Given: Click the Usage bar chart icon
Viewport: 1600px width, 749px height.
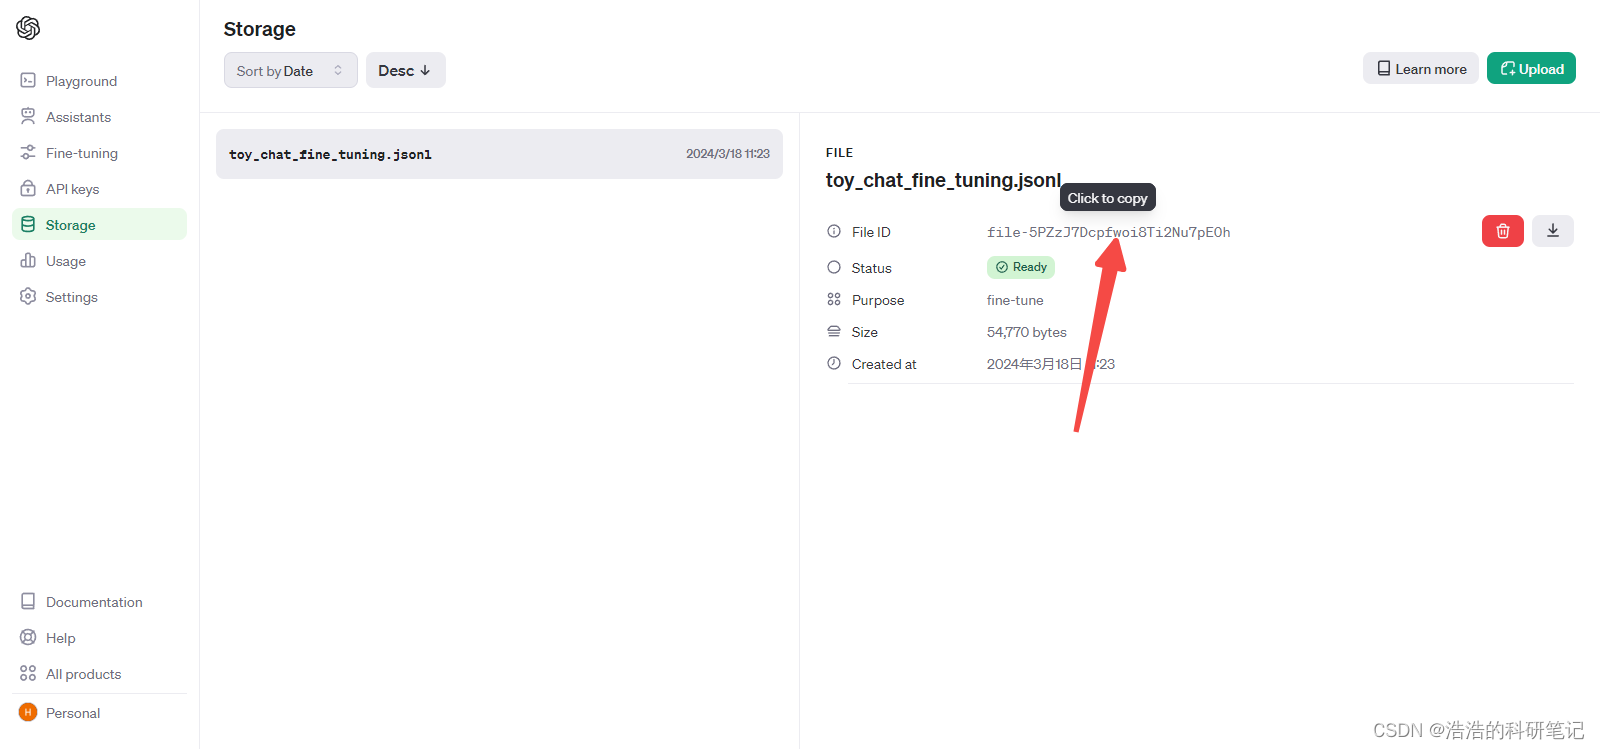Looking at the screenshot, I should 28,260.
